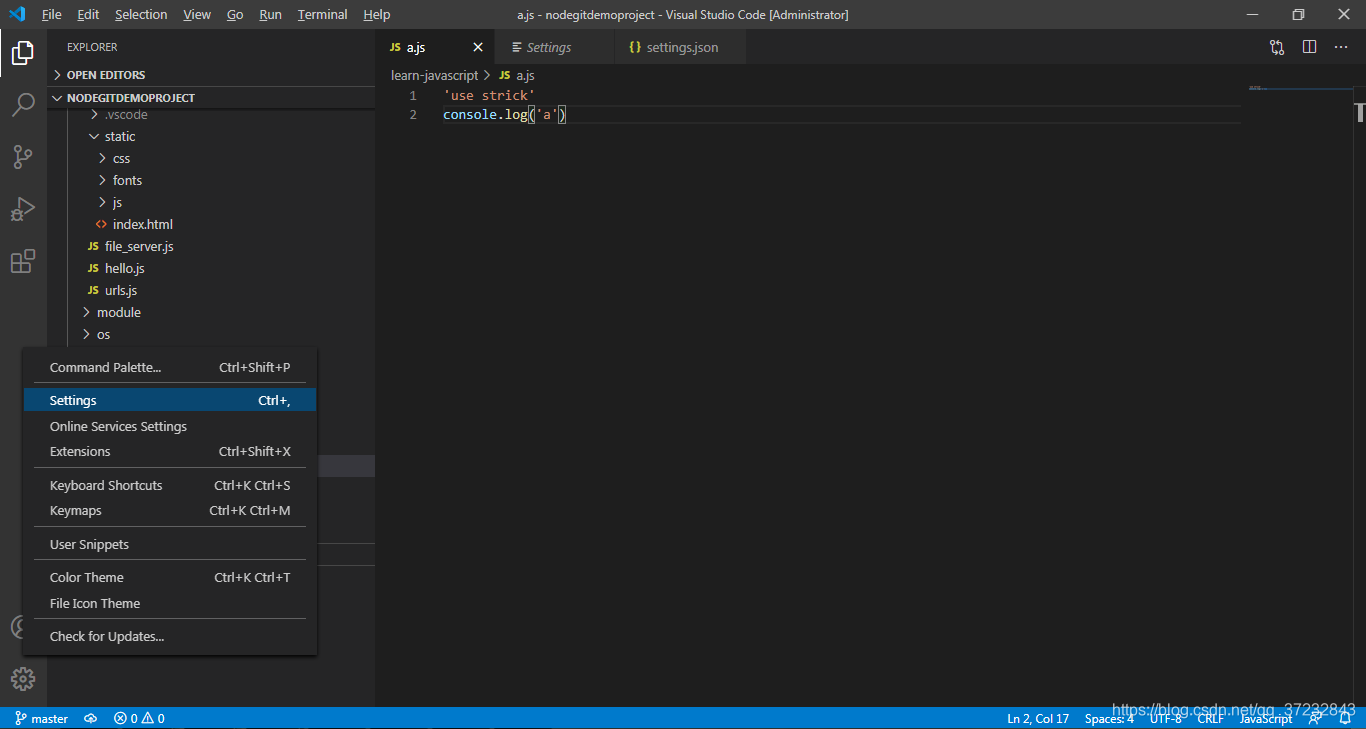Open the Run menu
The width and height of the screenshot is (1366, 729).
(270, 14)
